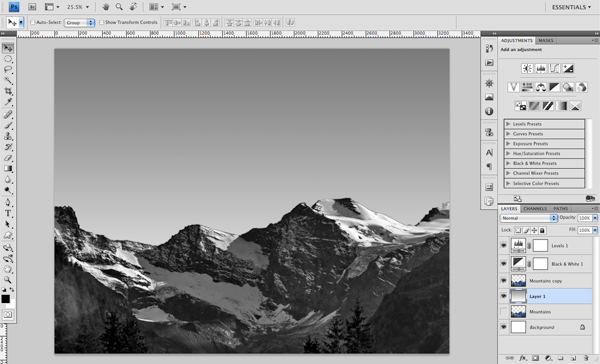Add a Levels adjustment from Adjustments panel

click(541, 69)
